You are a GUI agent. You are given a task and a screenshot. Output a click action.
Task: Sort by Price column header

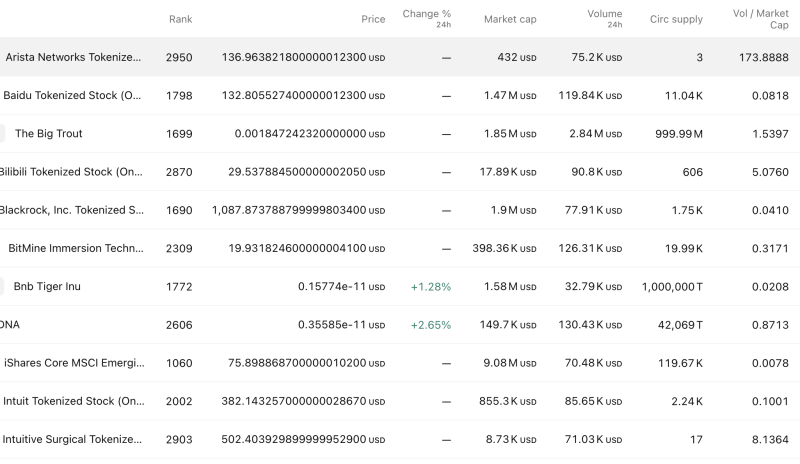coord(373,19)
